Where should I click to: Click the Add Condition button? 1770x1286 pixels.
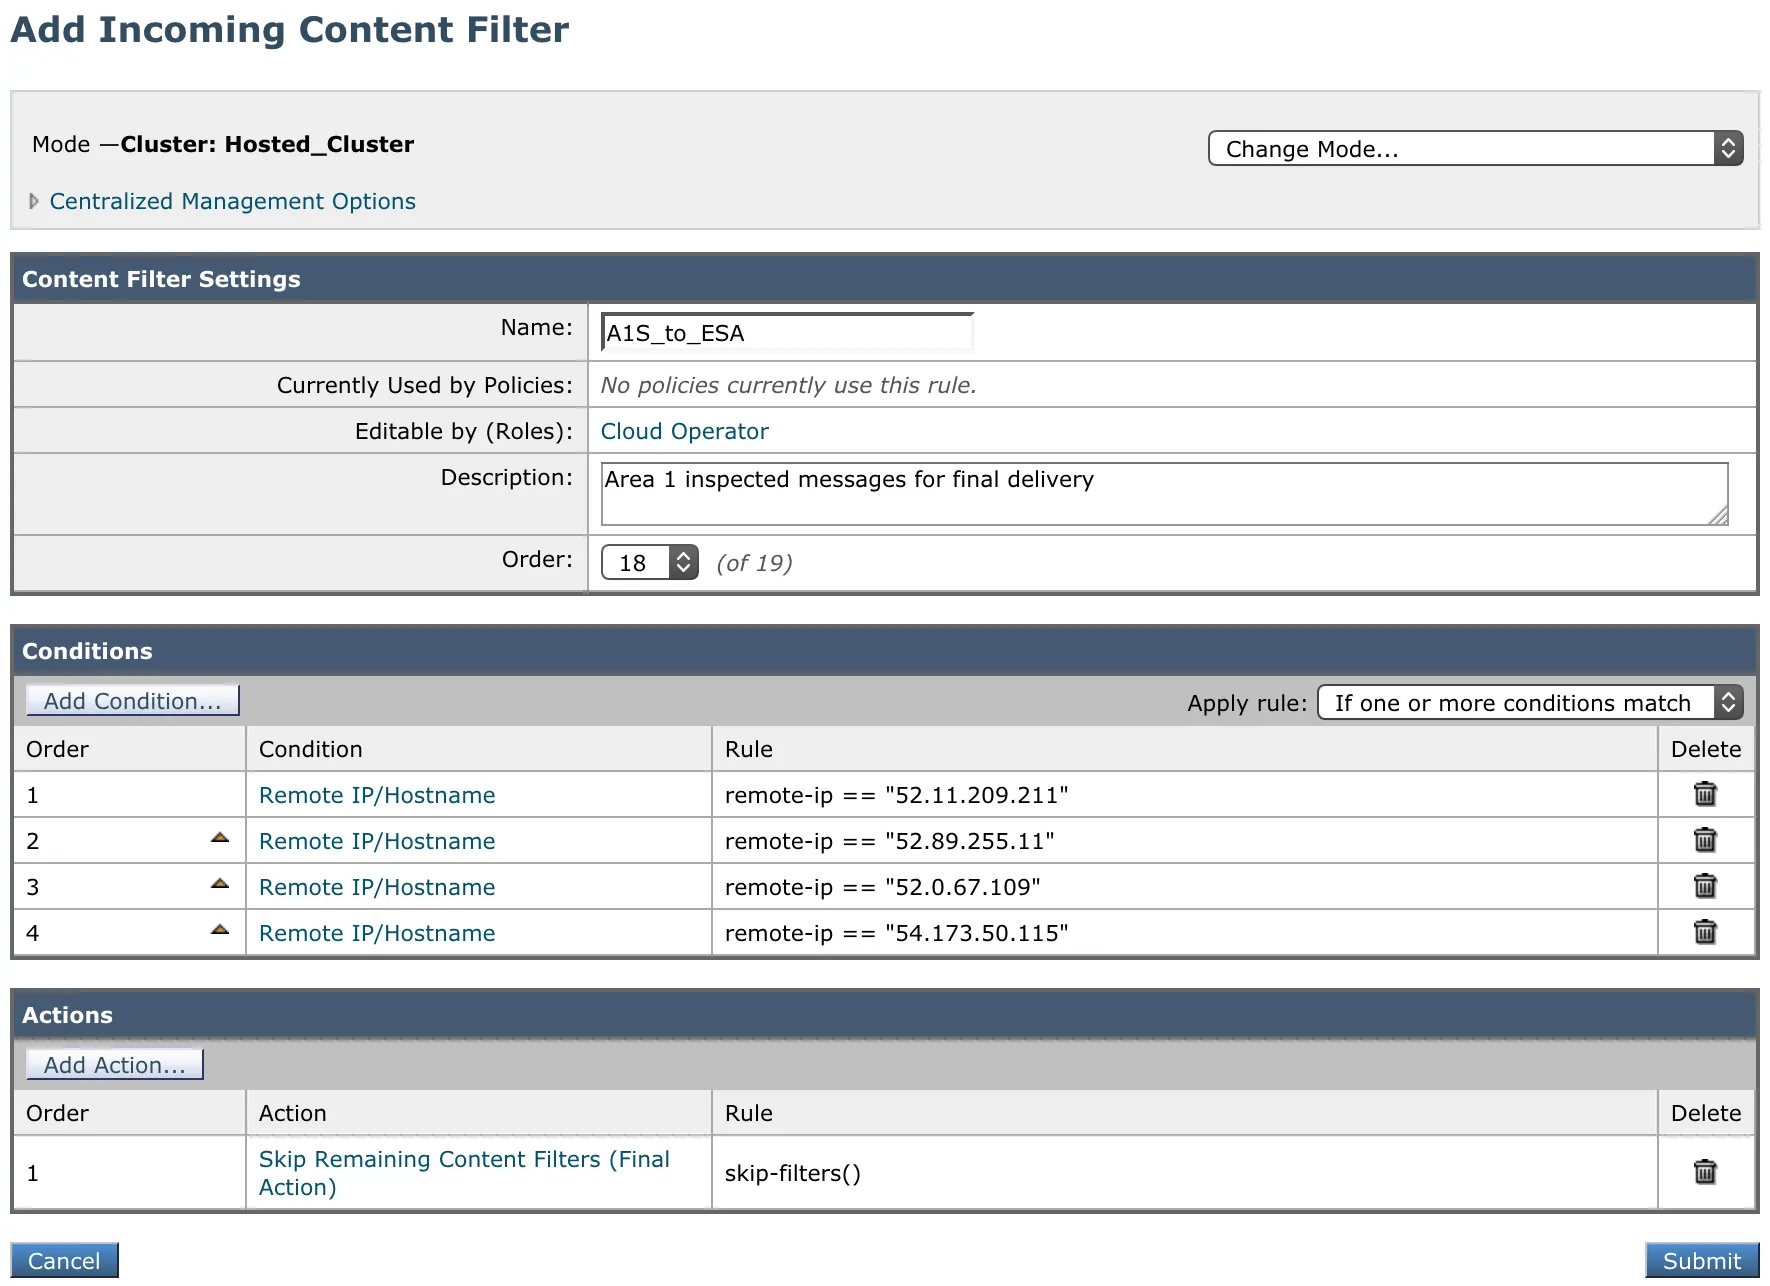[132, 700]
